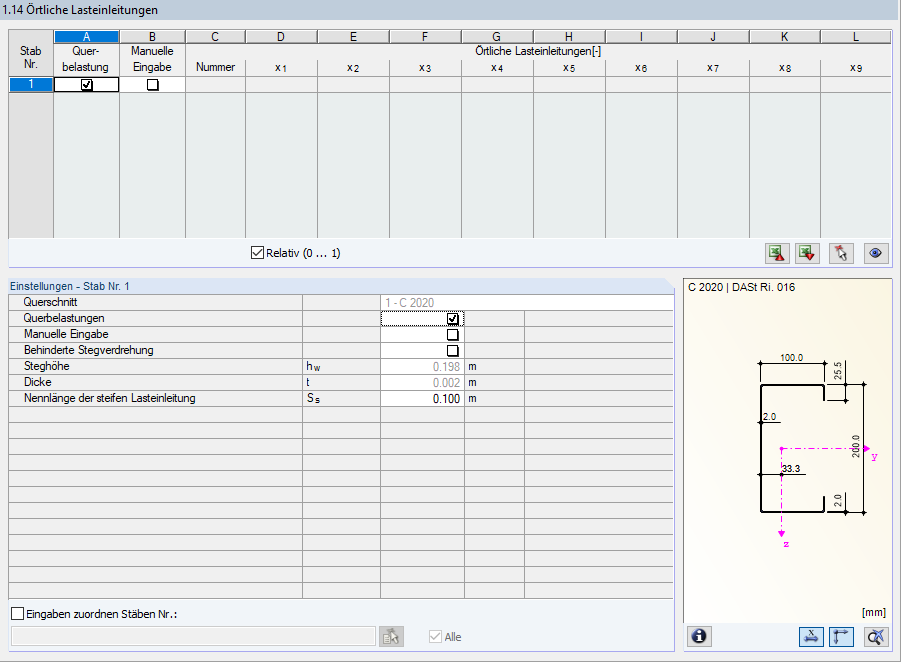Click disabled member pick icon next to input

391,637
